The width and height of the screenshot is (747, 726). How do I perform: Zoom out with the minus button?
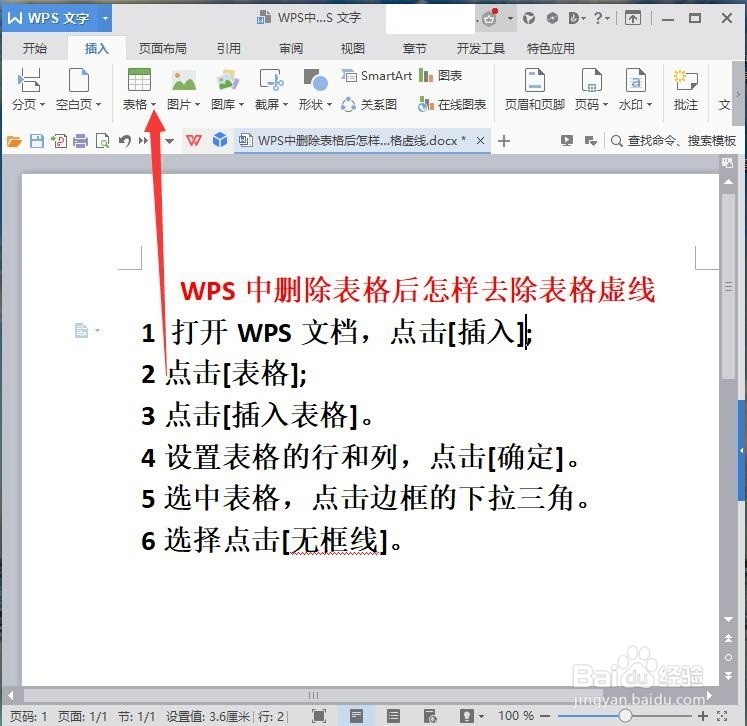545,716
